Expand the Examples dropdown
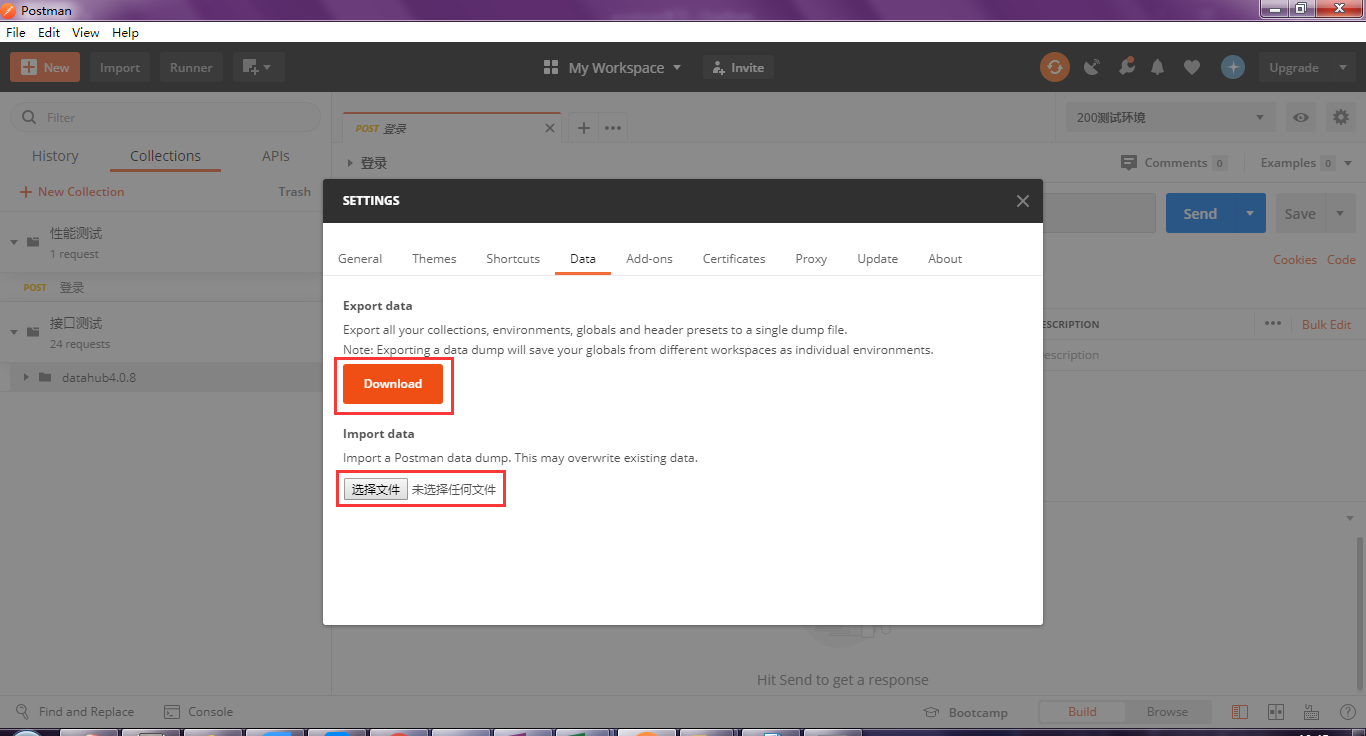 (x=1347, y=163)
